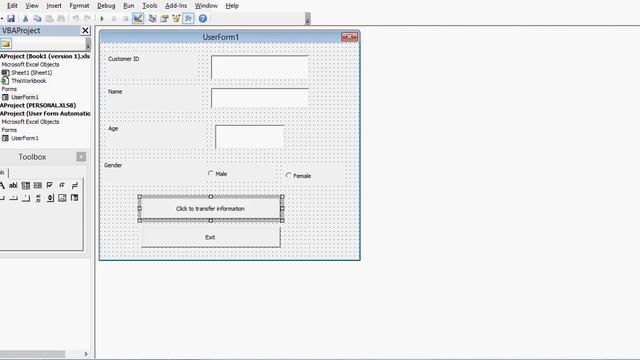The width and height of the screenshot is (640, 360).
Task: Select the ScrollBar control in Toolbox
Action: [38, 198]
